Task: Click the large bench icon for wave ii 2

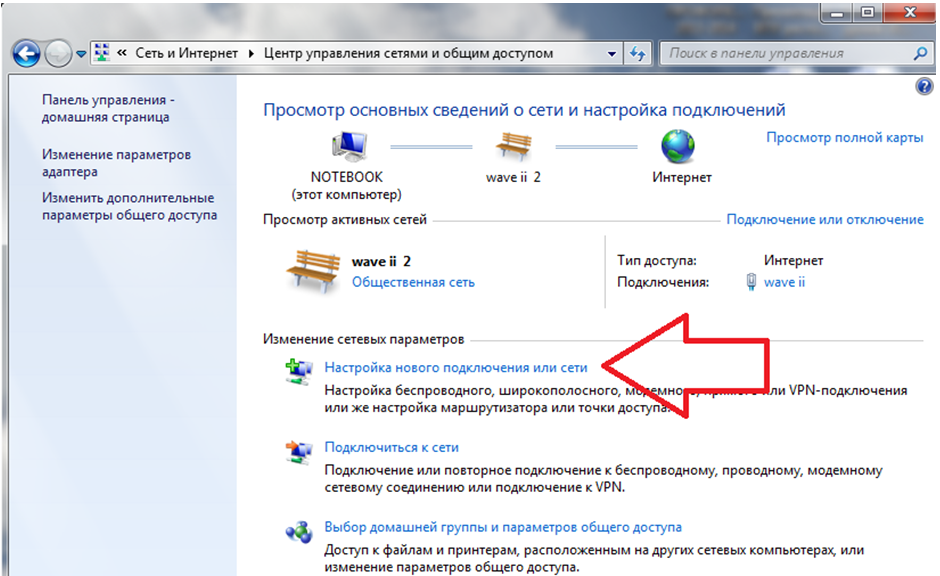Action: point(313,272)
